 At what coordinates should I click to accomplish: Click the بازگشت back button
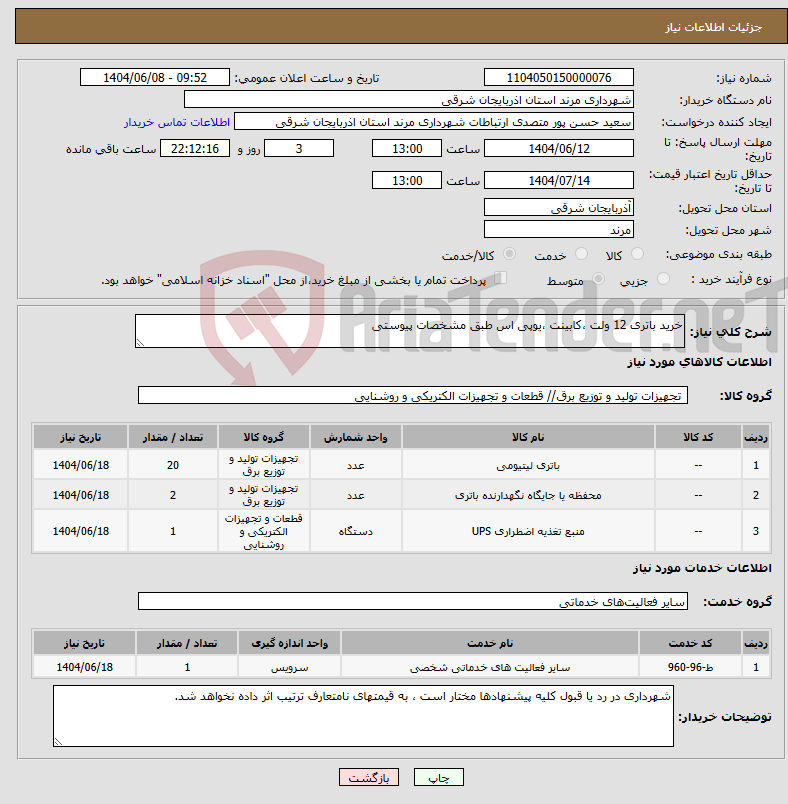(369, 777)
